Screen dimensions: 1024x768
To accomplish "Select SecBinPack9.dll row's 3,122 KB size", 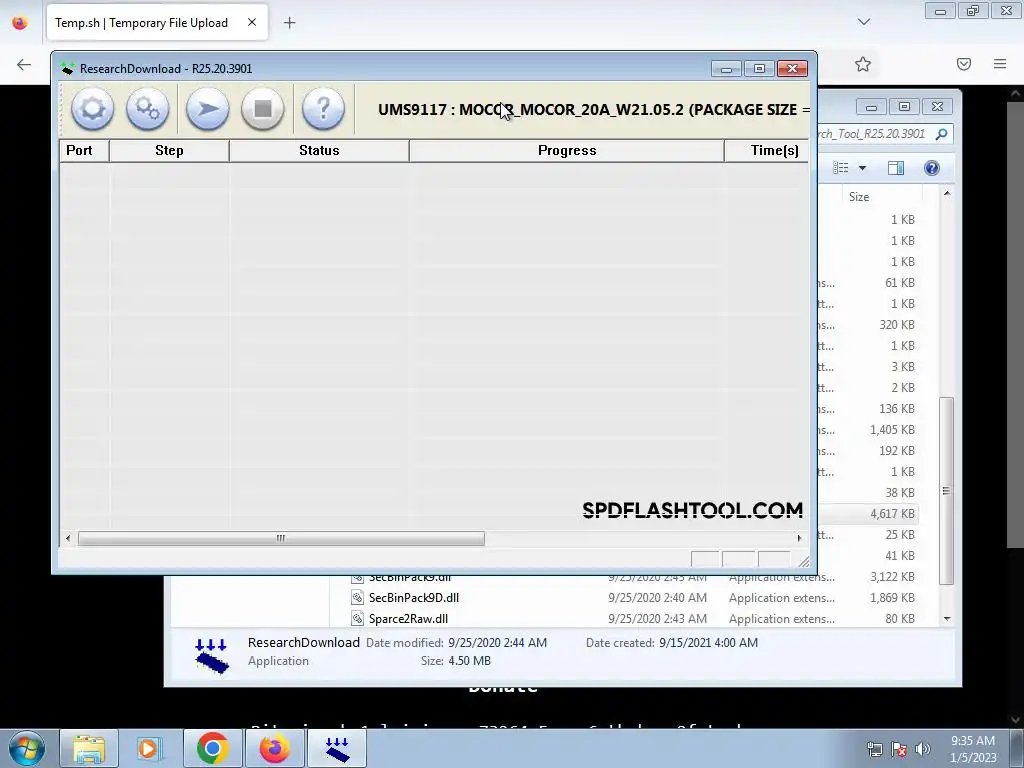I will pyautogui.click(x=892, y=577).
